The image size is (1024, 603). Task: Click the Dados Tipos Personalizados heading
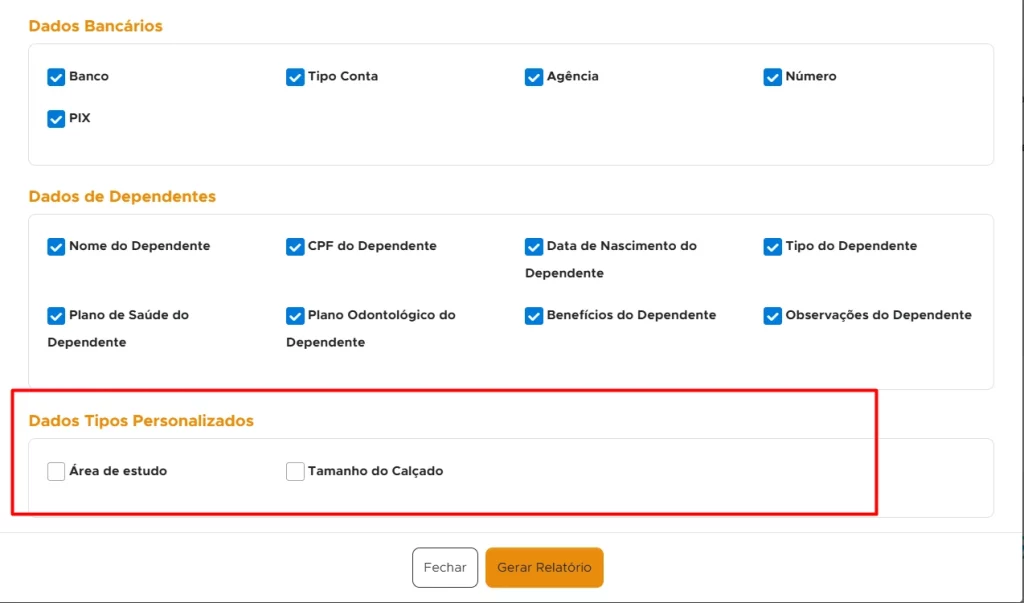coord(141,421)
